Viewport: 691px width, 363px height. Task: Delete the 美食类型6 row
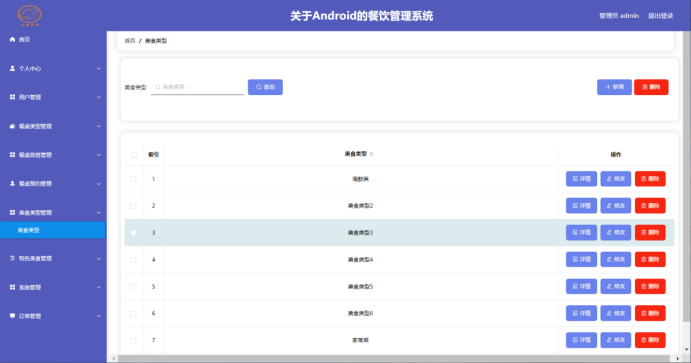point(650,313)
